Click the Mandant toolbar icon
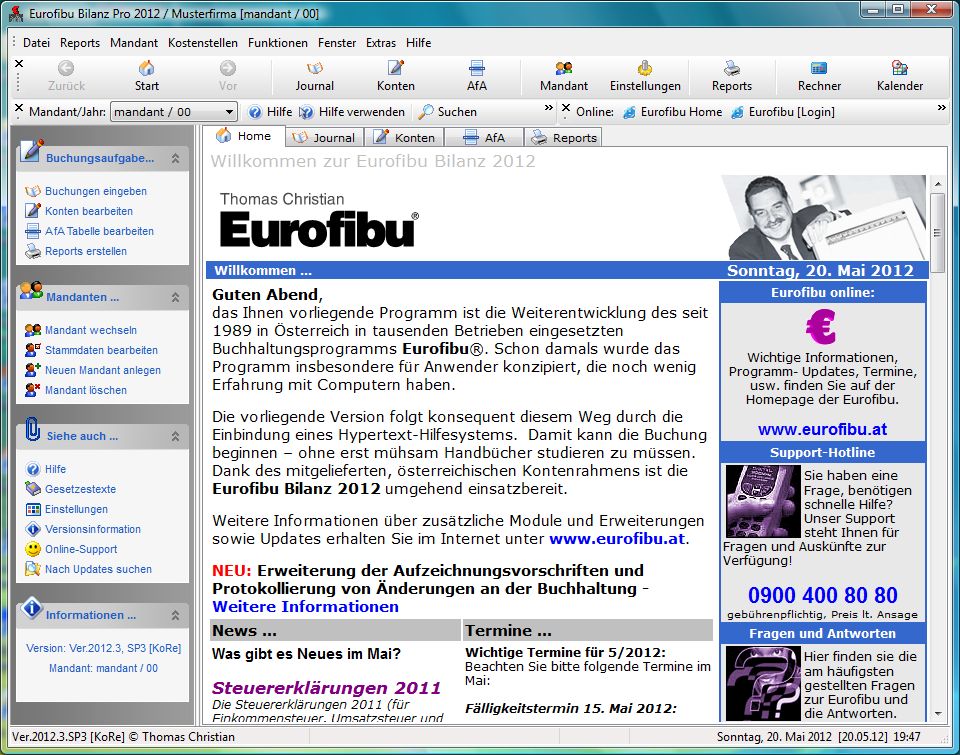 tap(564, 76)
